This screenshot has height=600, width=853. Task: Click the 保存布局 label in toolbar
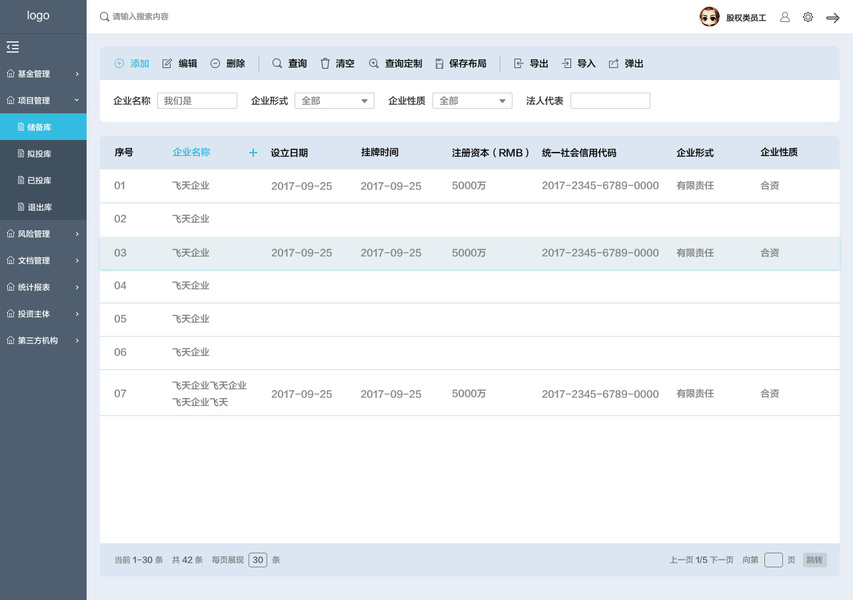pyautogui.click(x=467, y=64)
